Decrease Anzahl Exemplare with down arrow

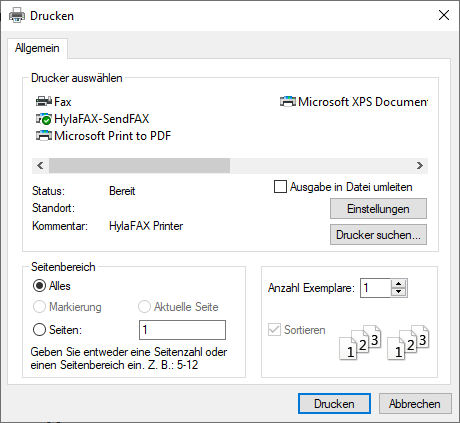click(x=398, y=292)
